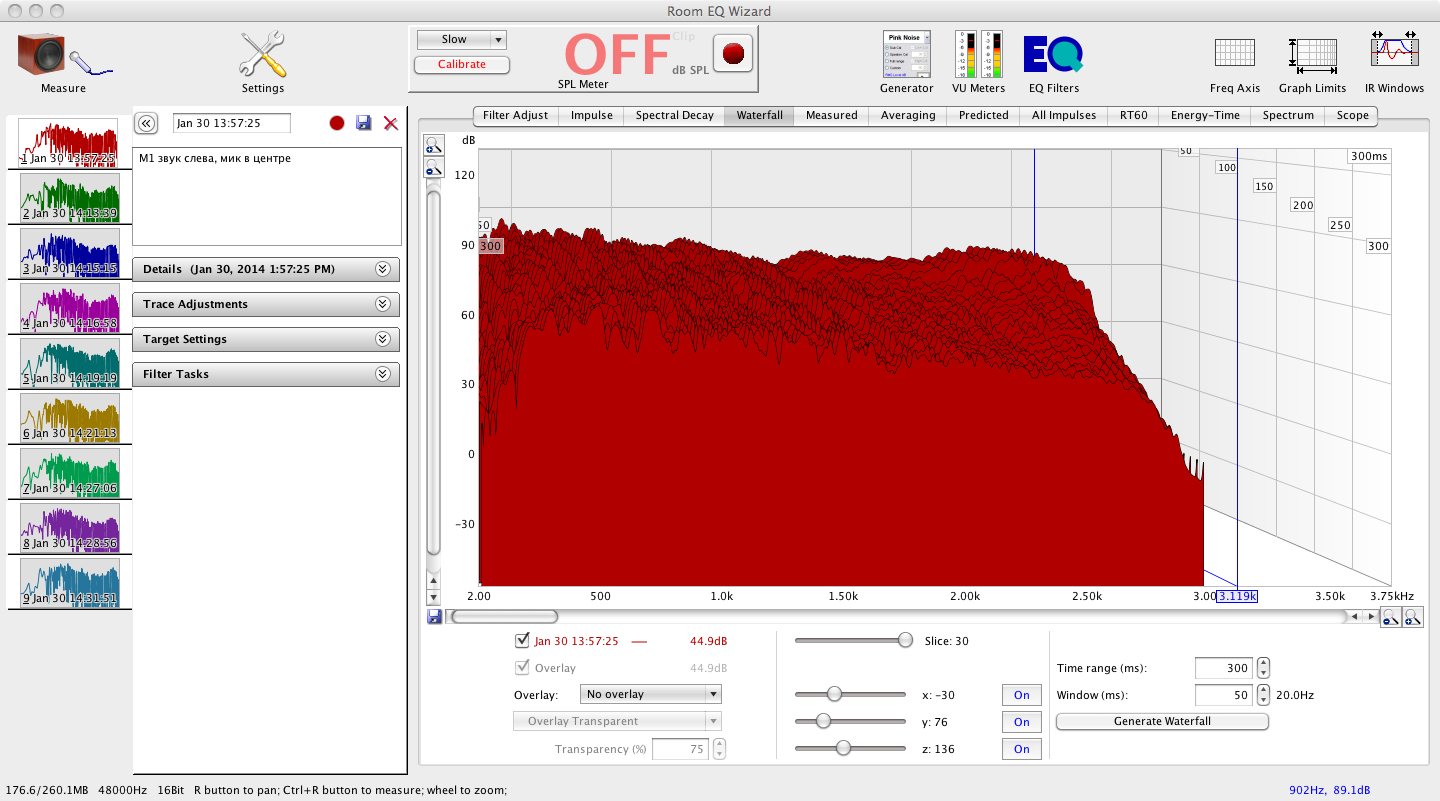Toggle the Jan 30 13:57:25 trace checkbox
1440x801 pixels.
tap(522, 641)
